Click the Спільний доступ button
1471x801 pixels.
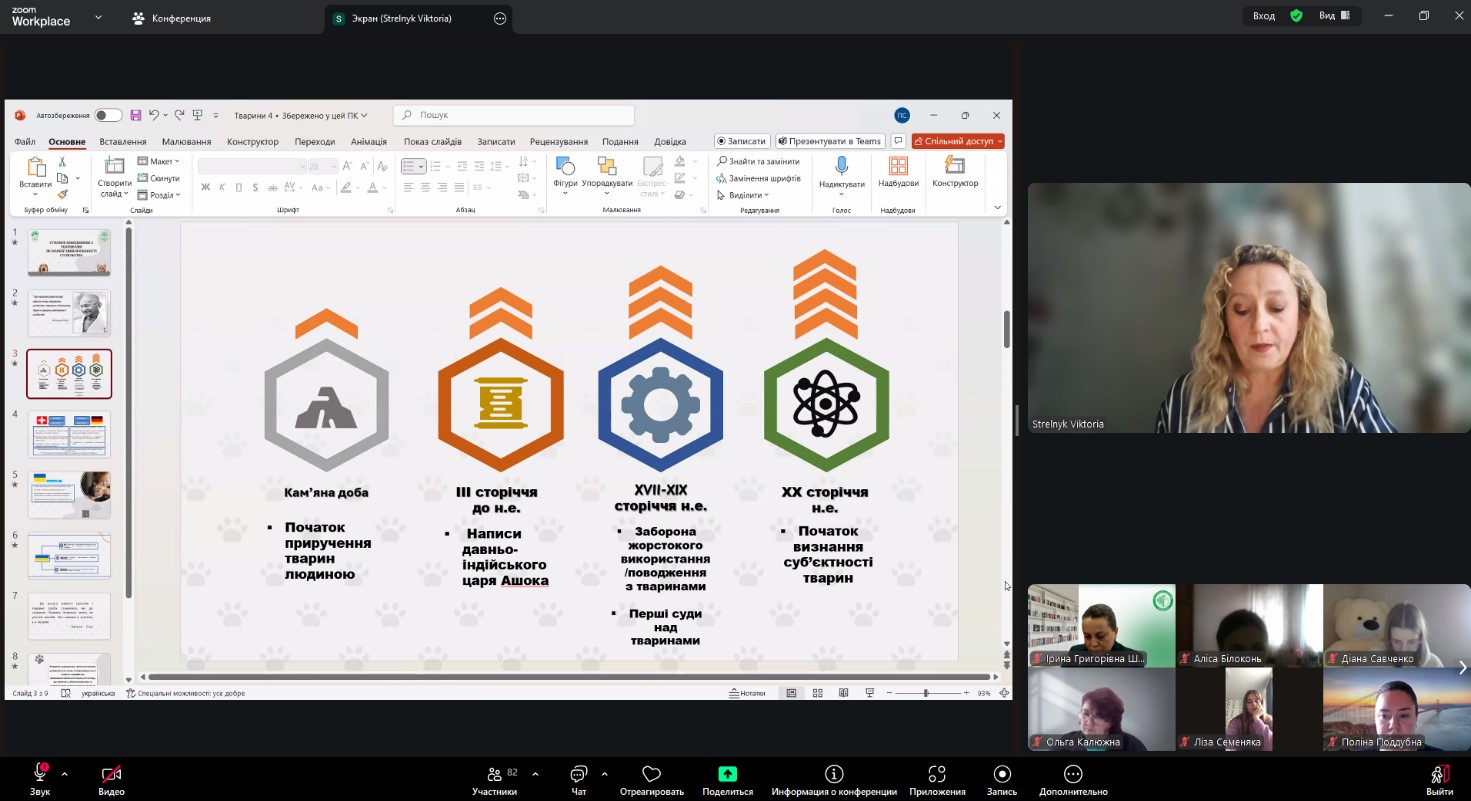pyautogui.click(x=957, y=141)
